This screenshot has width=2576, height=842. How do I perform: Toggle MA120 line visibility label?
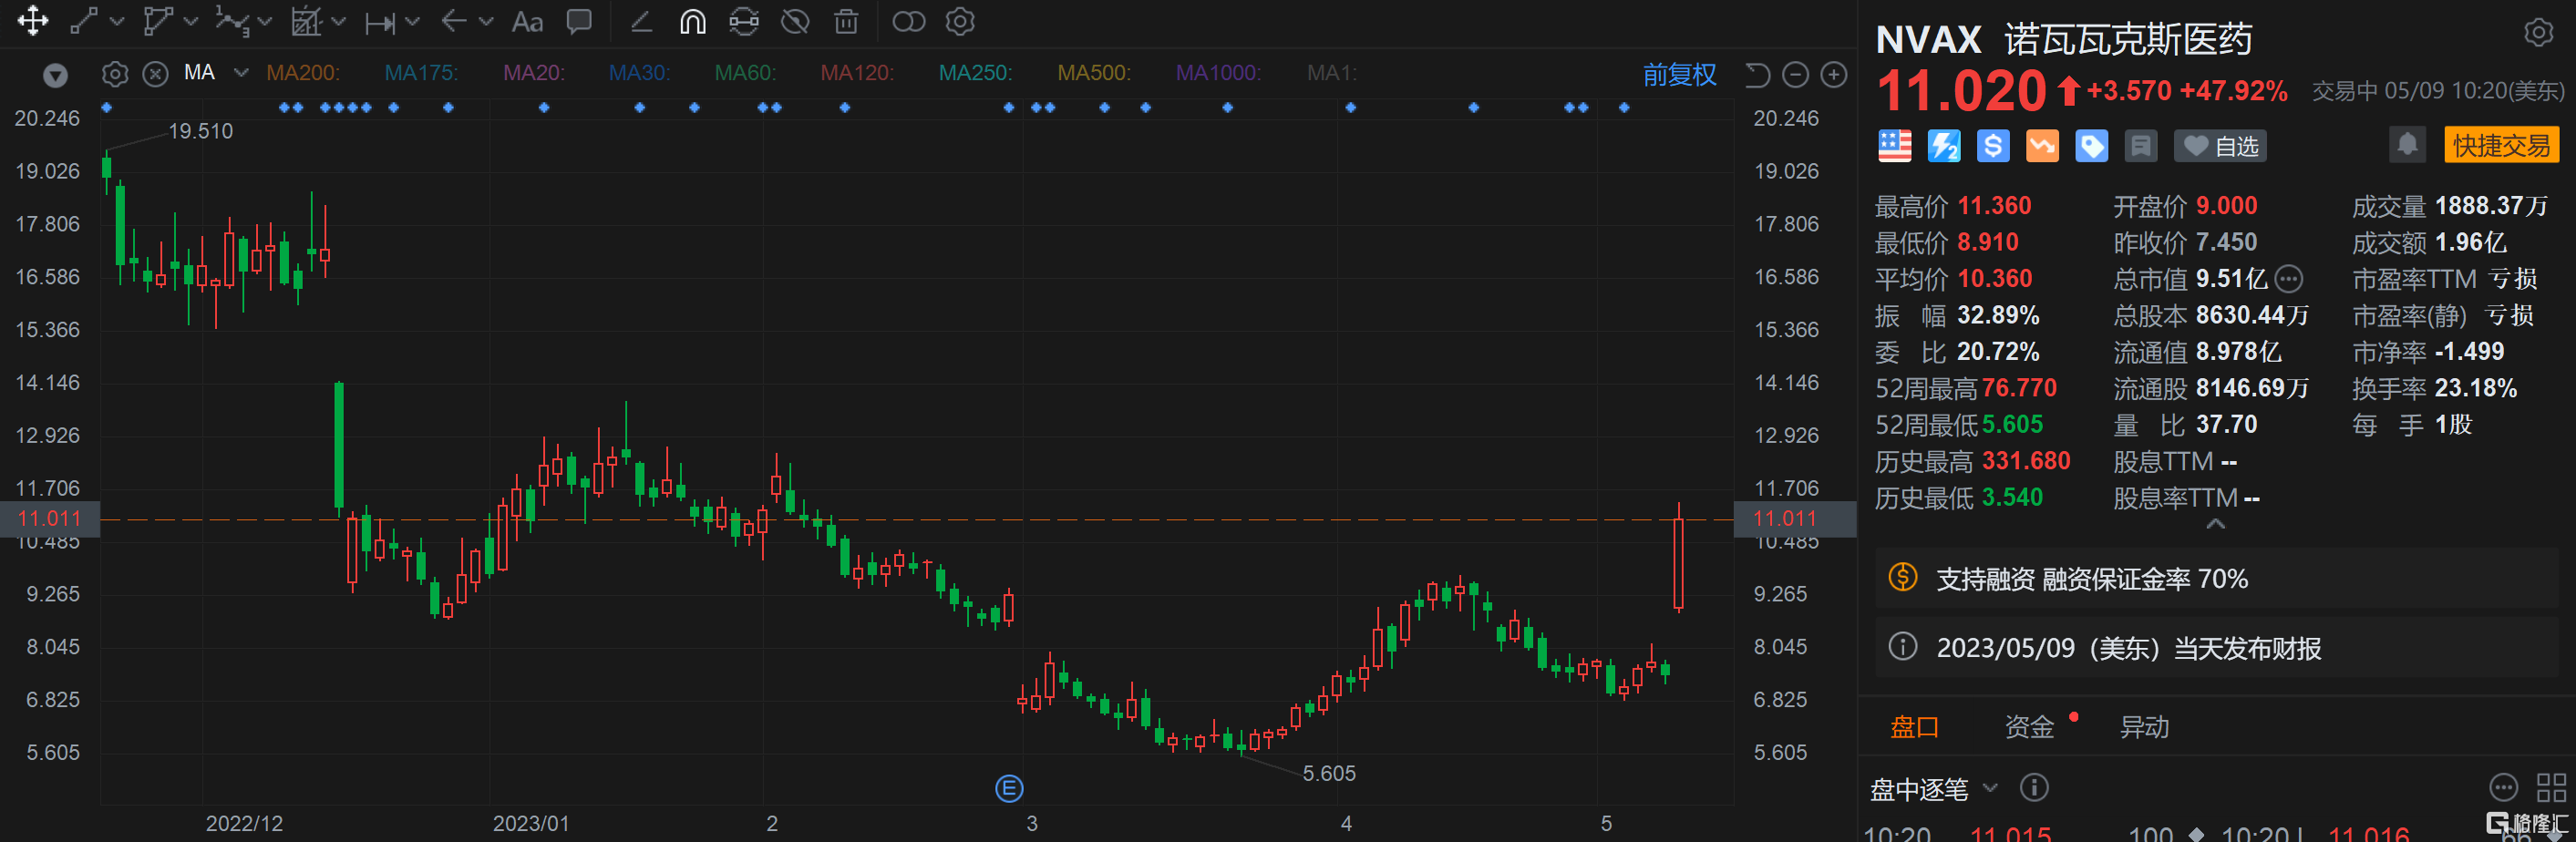click(857, 73)
